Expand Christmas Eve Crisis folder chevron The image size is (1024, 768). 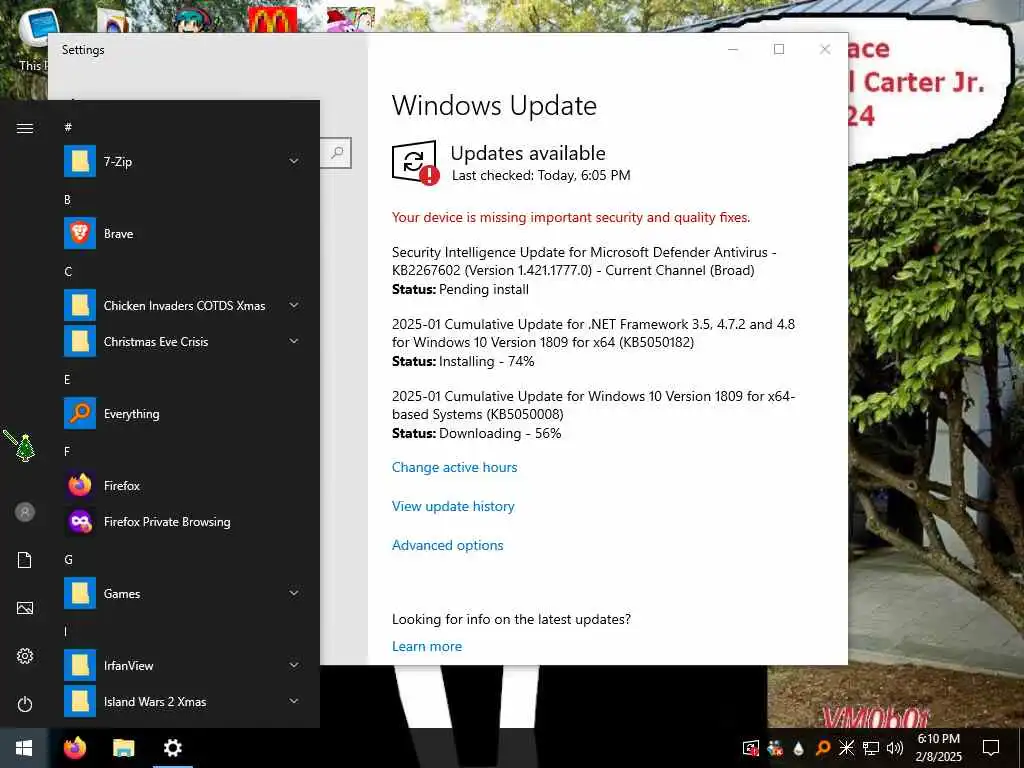[x=294, y=341]
